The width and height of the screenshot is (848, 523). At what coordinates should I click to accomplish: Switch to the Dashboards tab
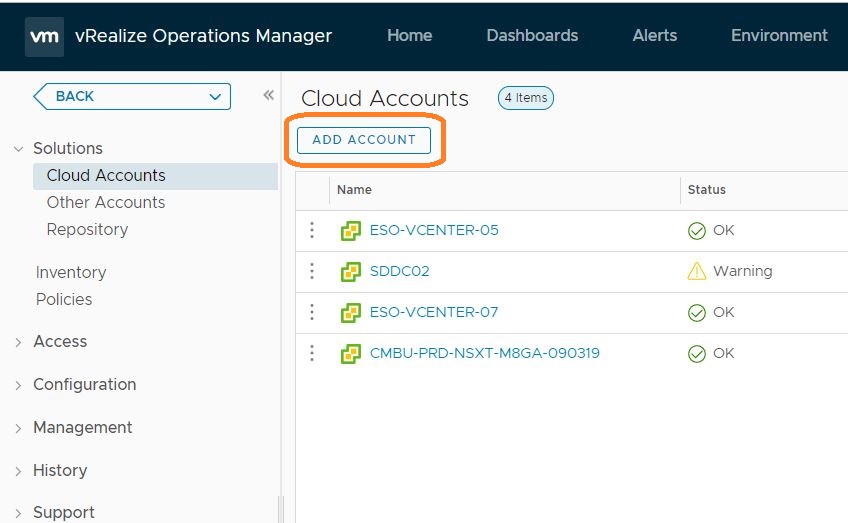[532, 36]
